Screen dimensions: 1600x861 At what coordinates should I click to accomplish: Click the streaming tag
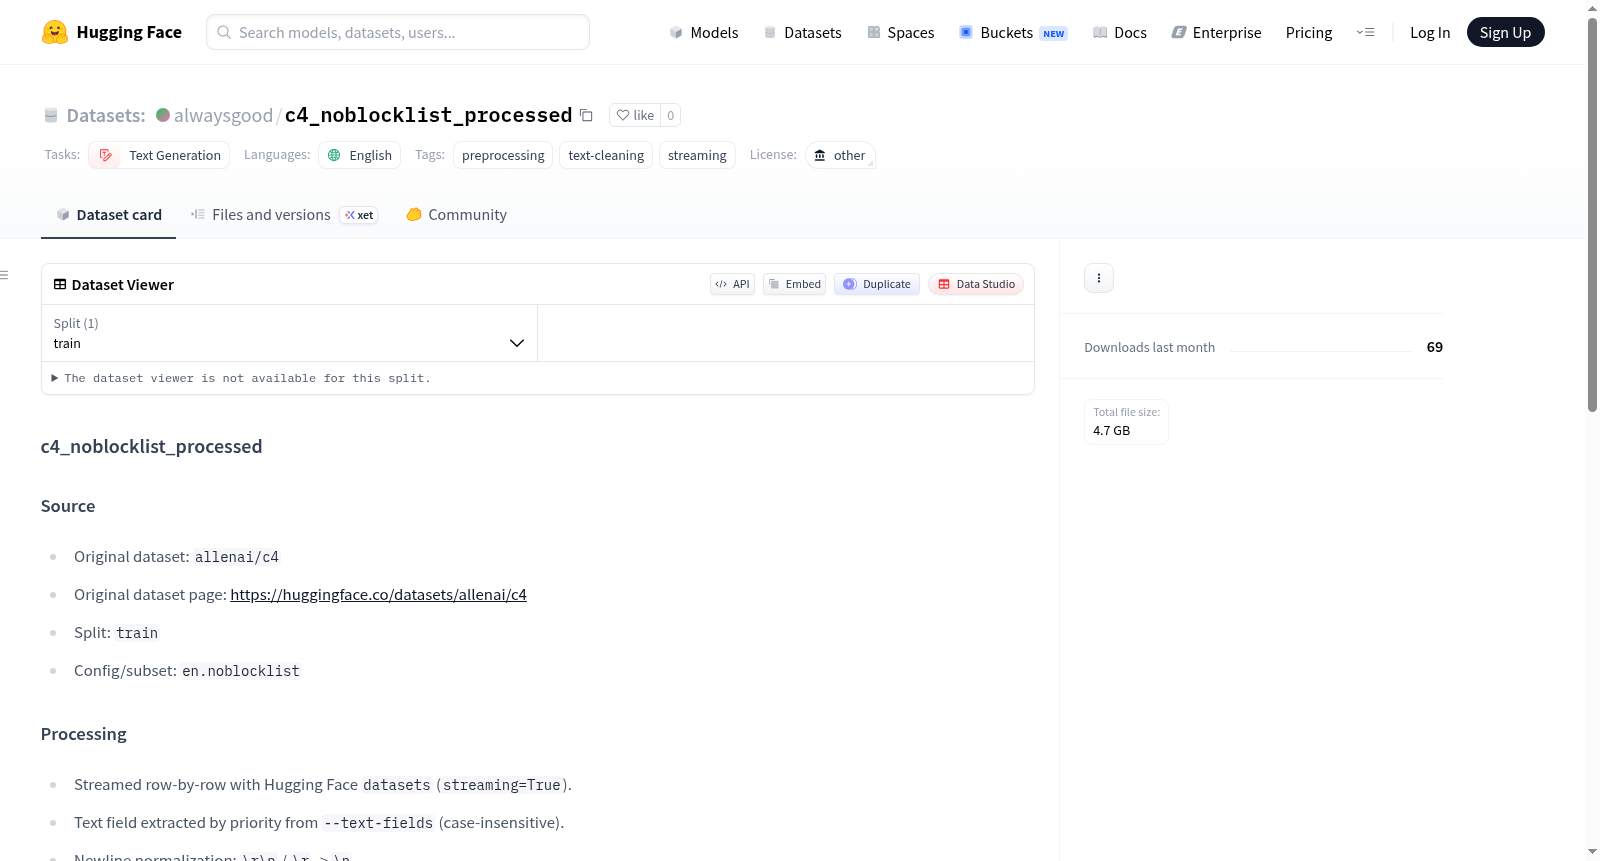click(697, 155)
